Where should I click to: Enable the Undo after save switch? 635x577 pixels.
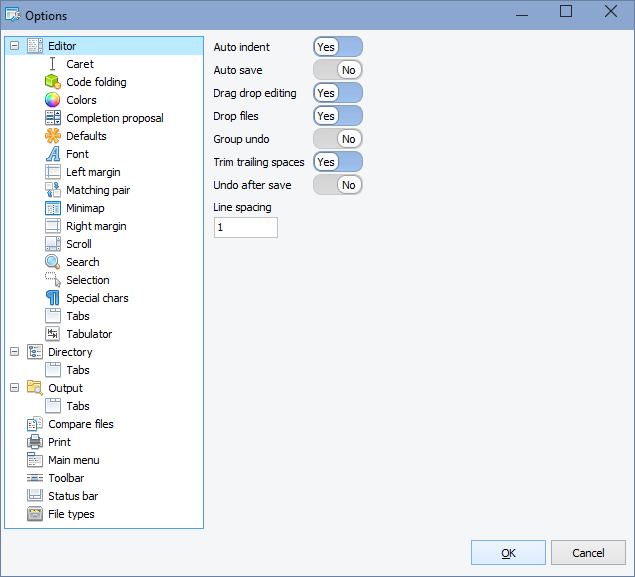pyautogui.click(x=338, y=185)
